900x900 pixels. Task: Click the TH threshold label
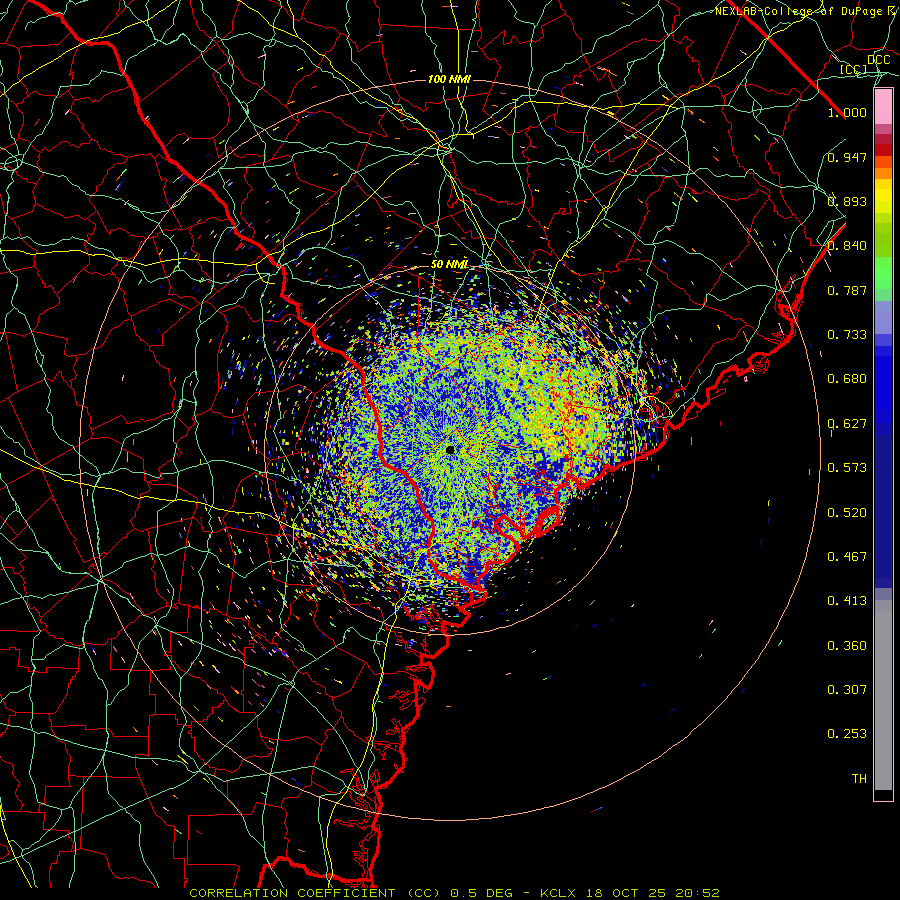click(x=859, y=779)
